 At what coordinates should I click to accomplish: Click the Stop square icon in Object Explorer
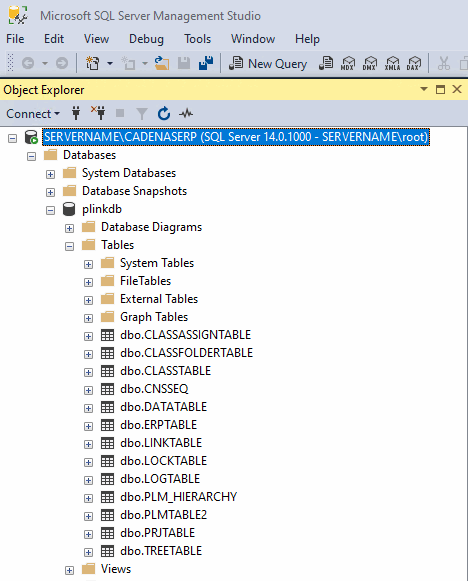(120, 113)
